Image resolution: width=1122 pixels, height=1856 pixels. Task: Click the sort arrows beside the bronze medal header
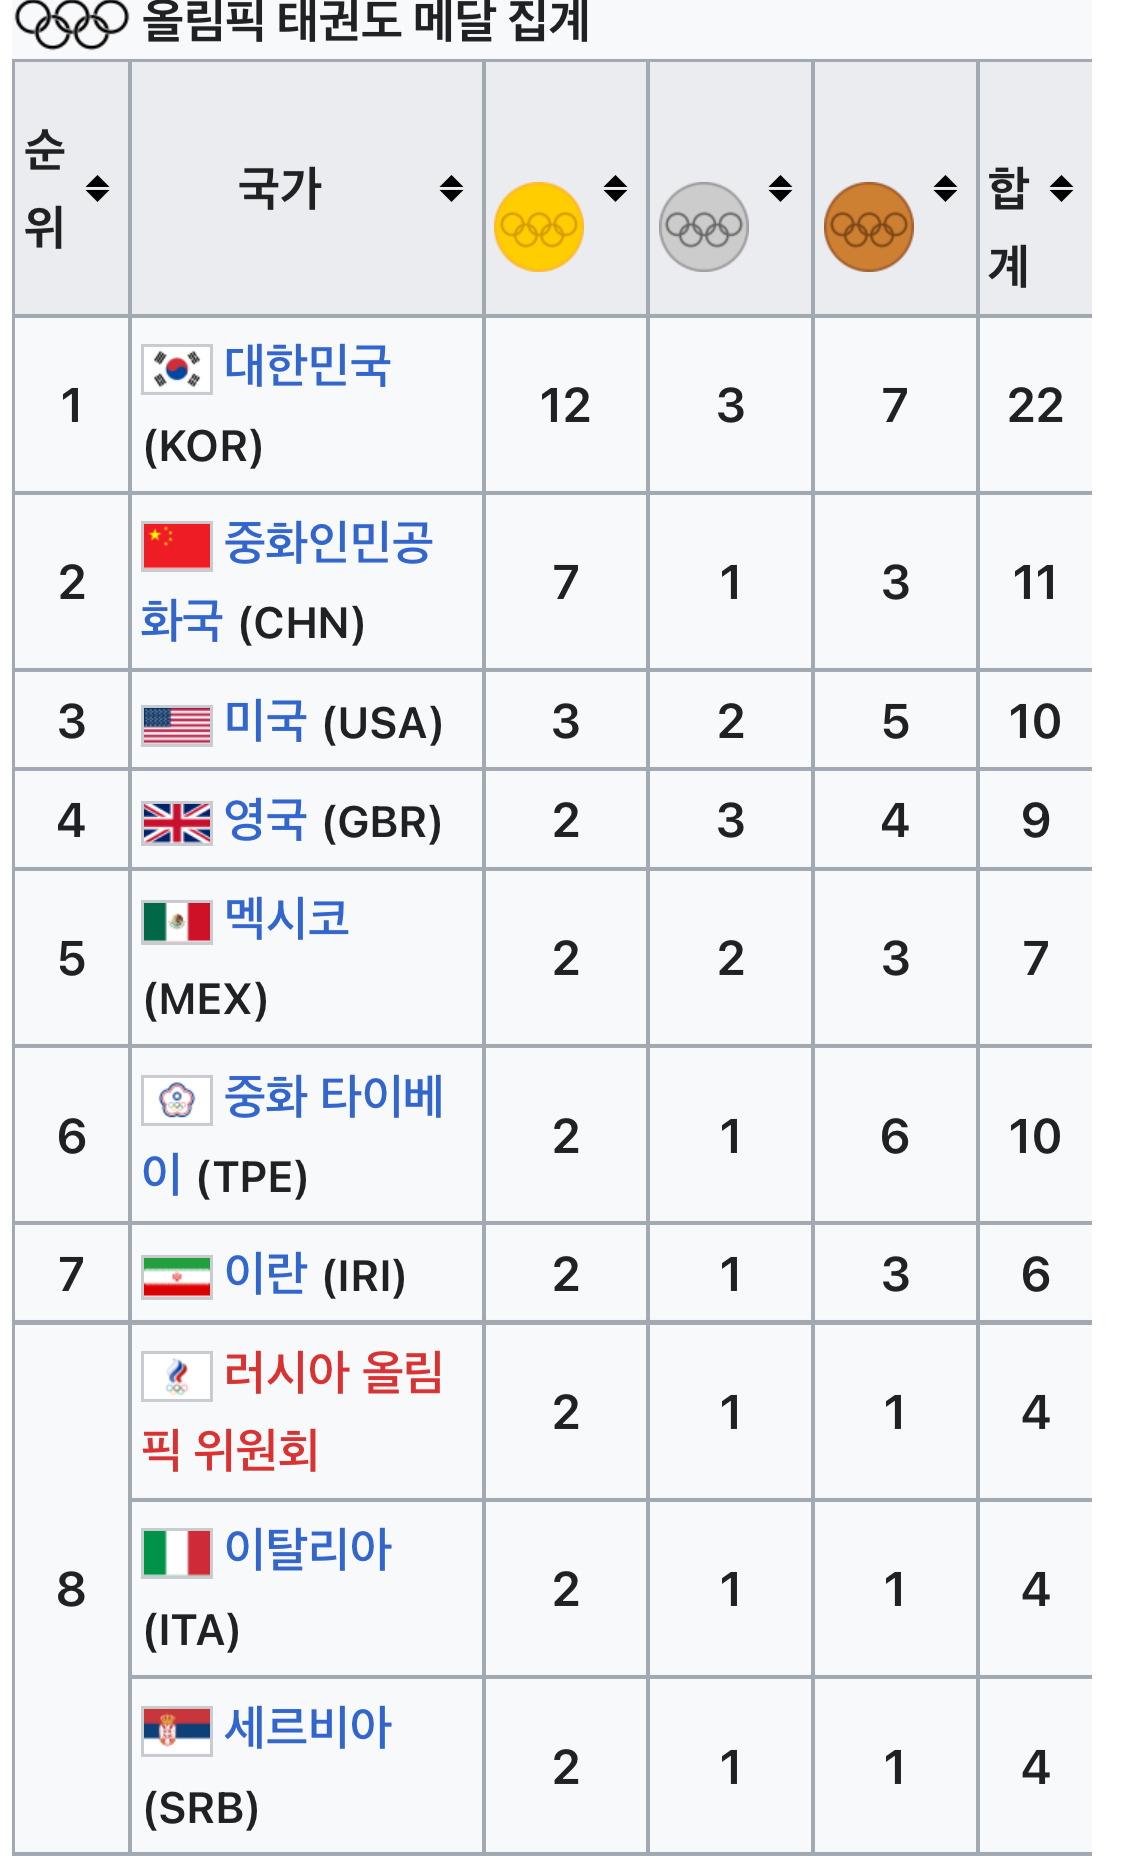point(944,186)
